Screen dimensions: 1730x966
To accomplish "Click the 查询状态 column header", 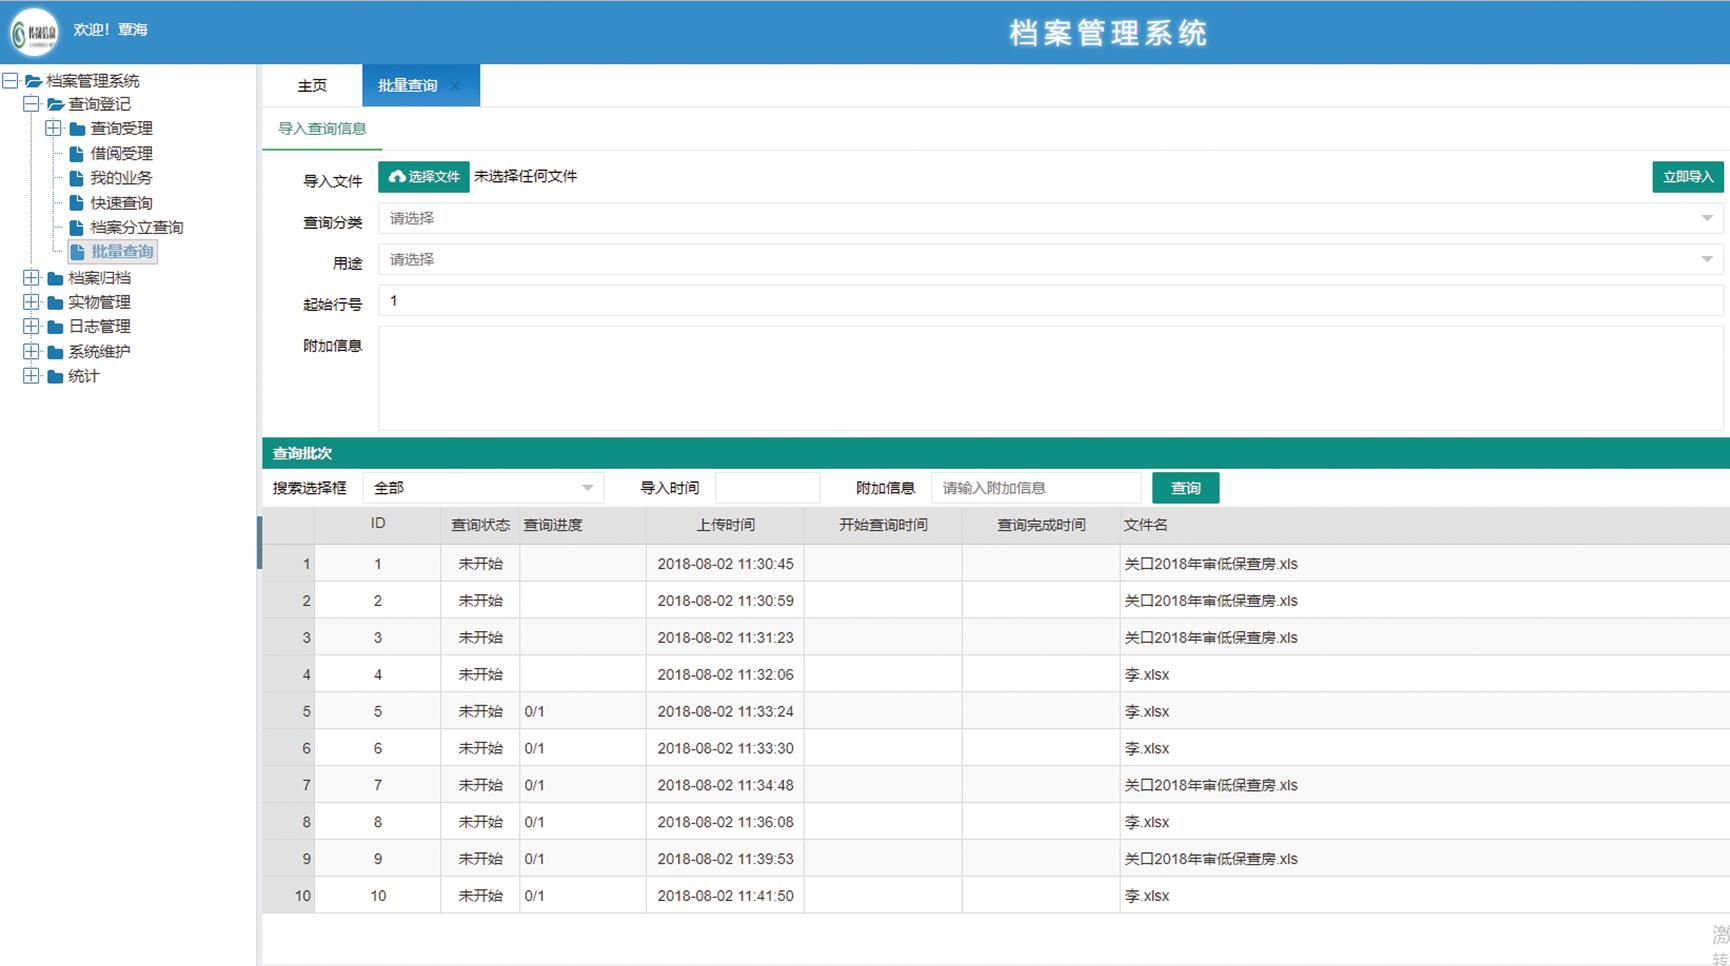I will 480,525.
